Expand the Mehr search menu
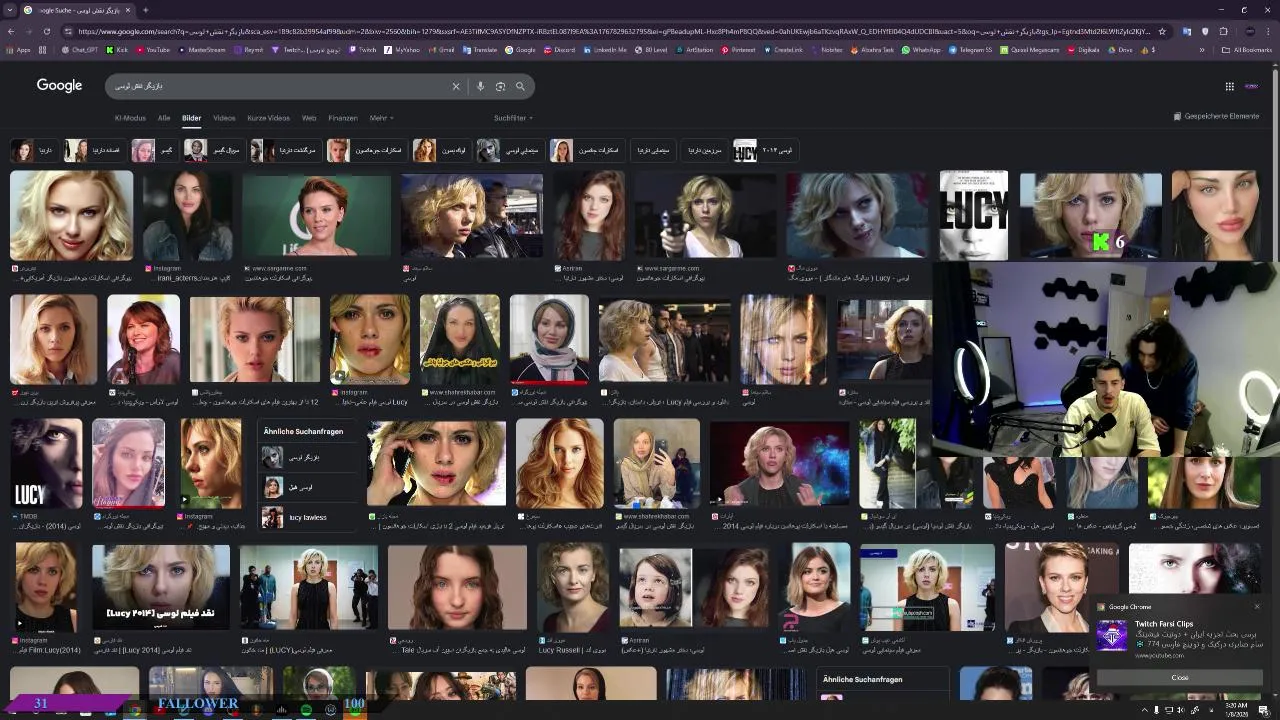 coord(381,118)
